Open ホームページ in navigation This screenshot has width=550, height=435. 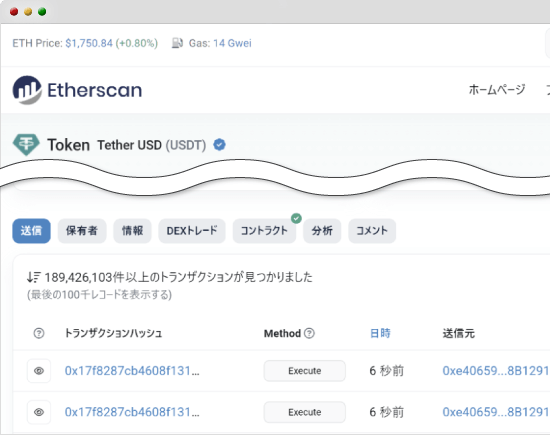click(497, 90)
